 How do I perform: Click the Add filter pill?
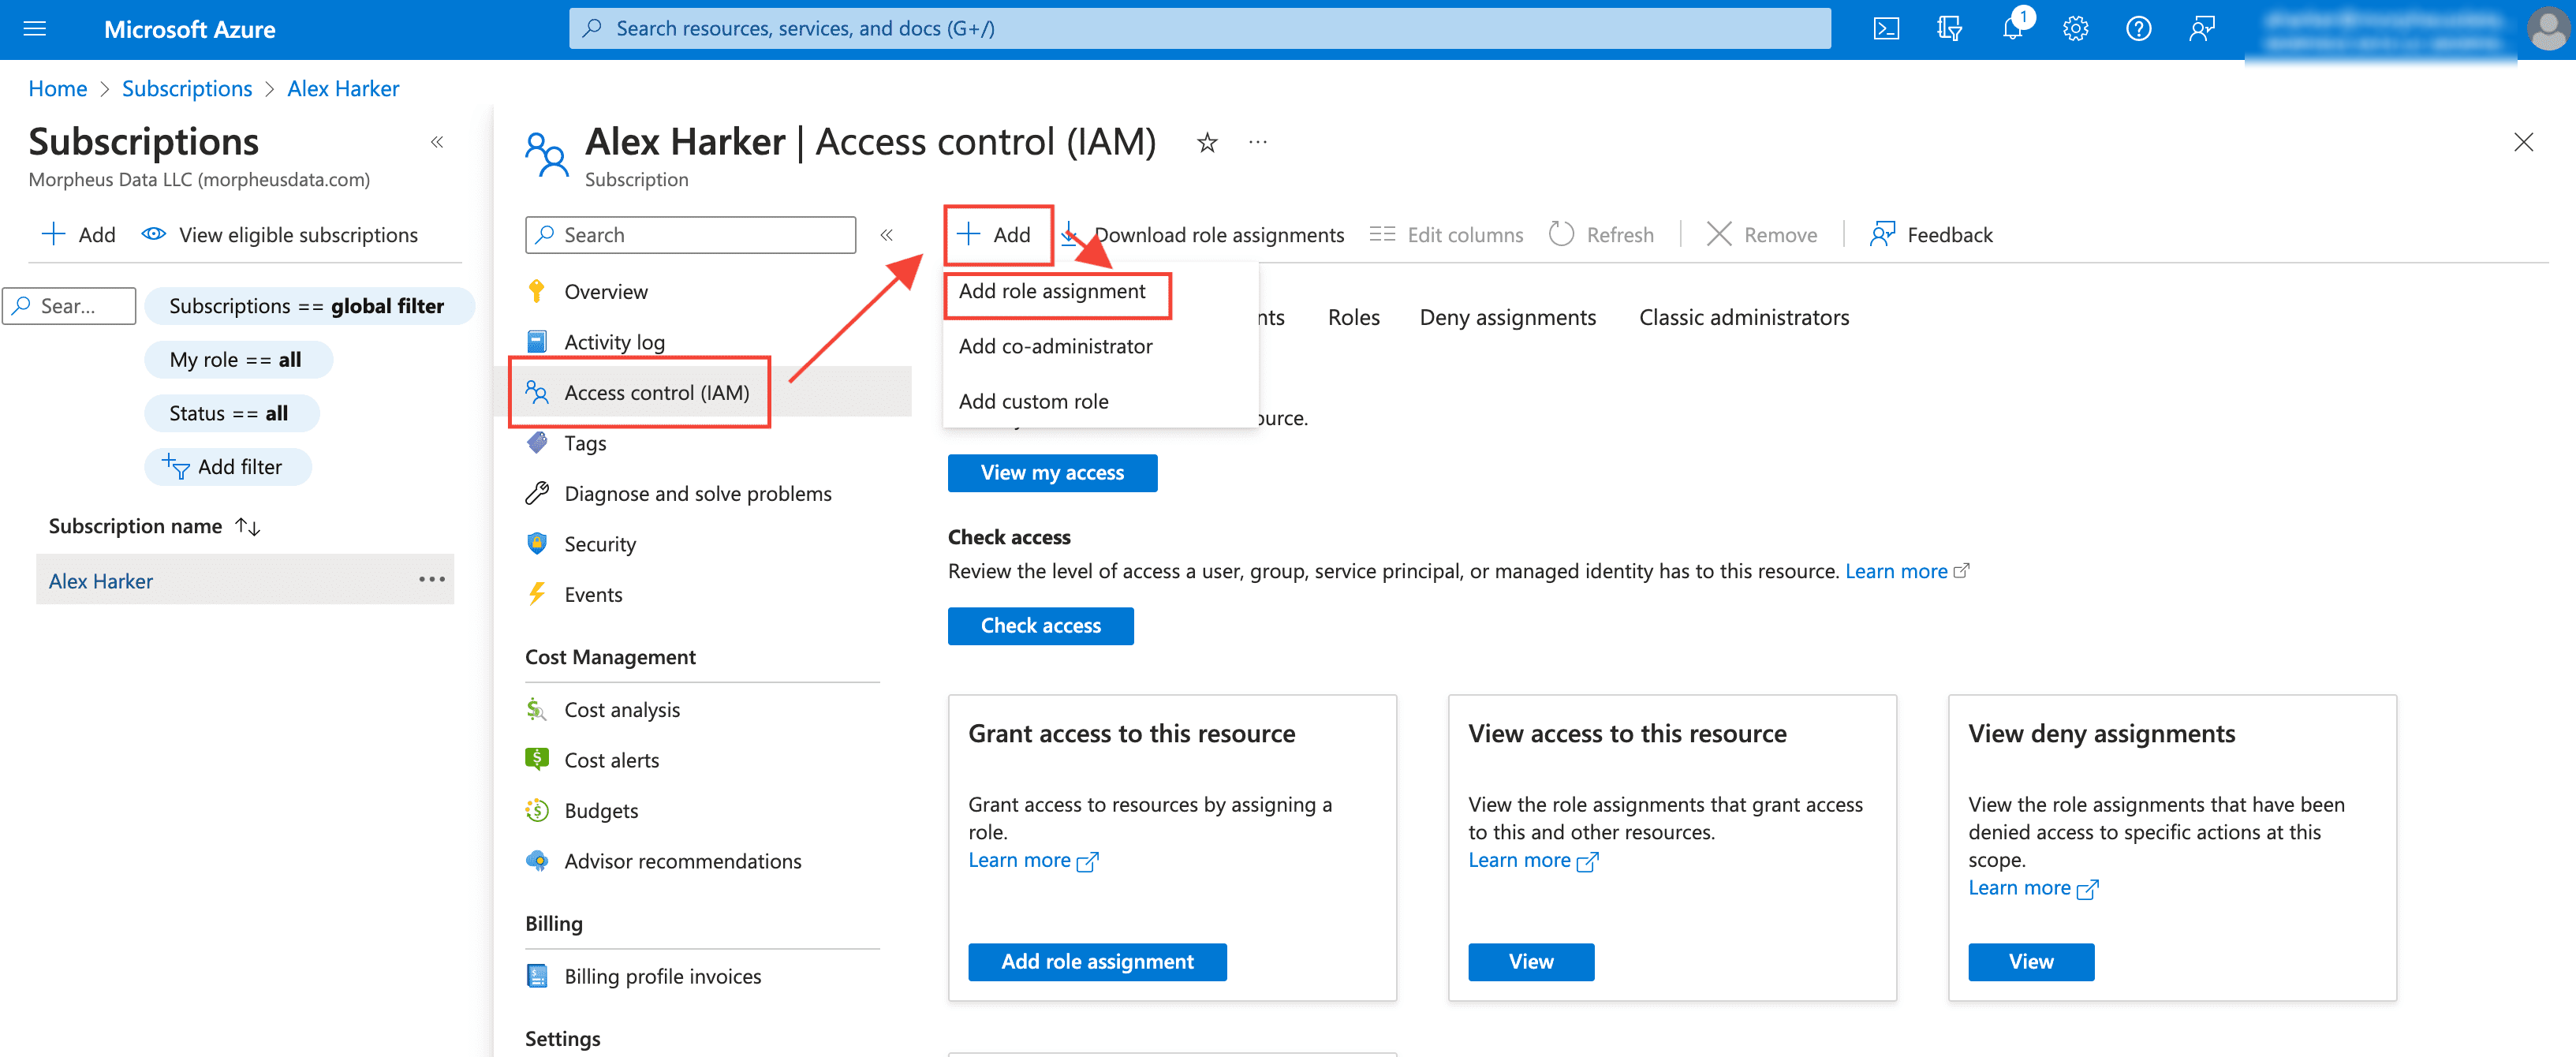(227, 467)
